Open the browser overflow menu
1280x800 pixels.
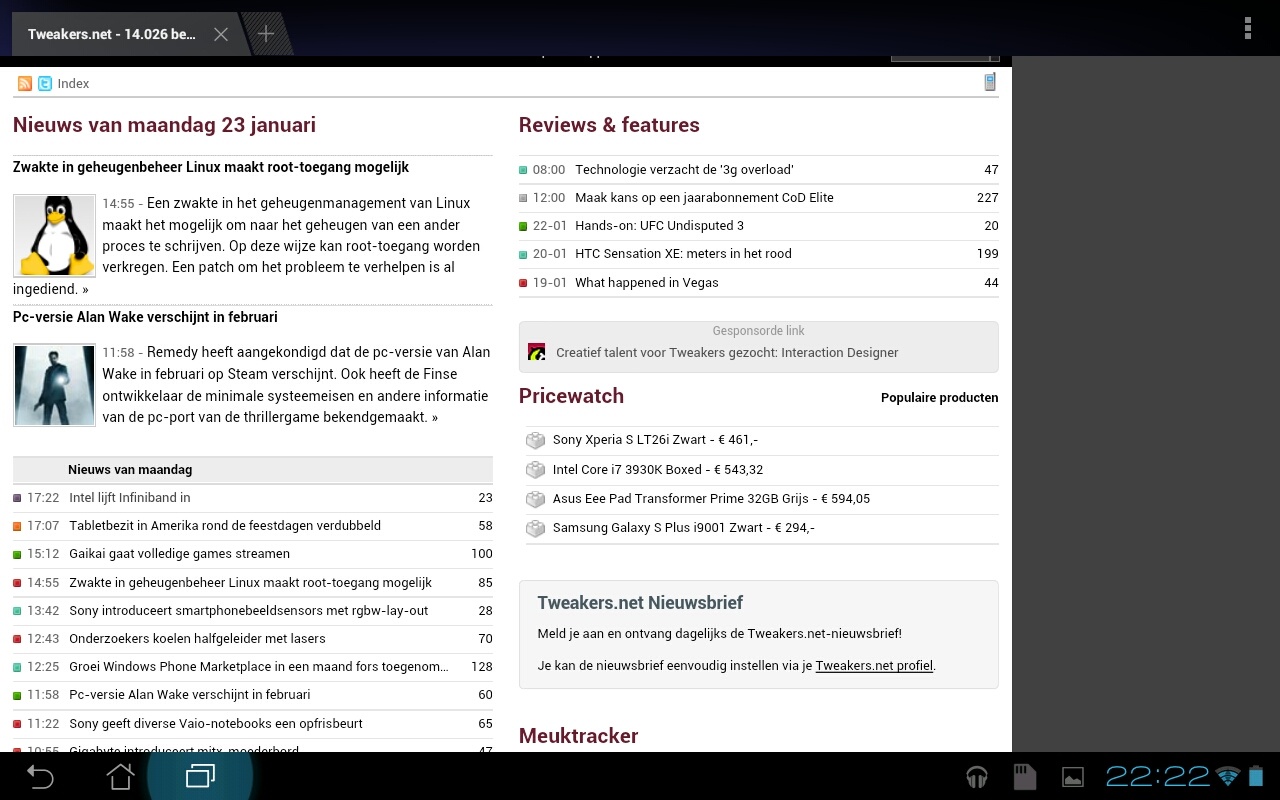tap(1247, 28)
